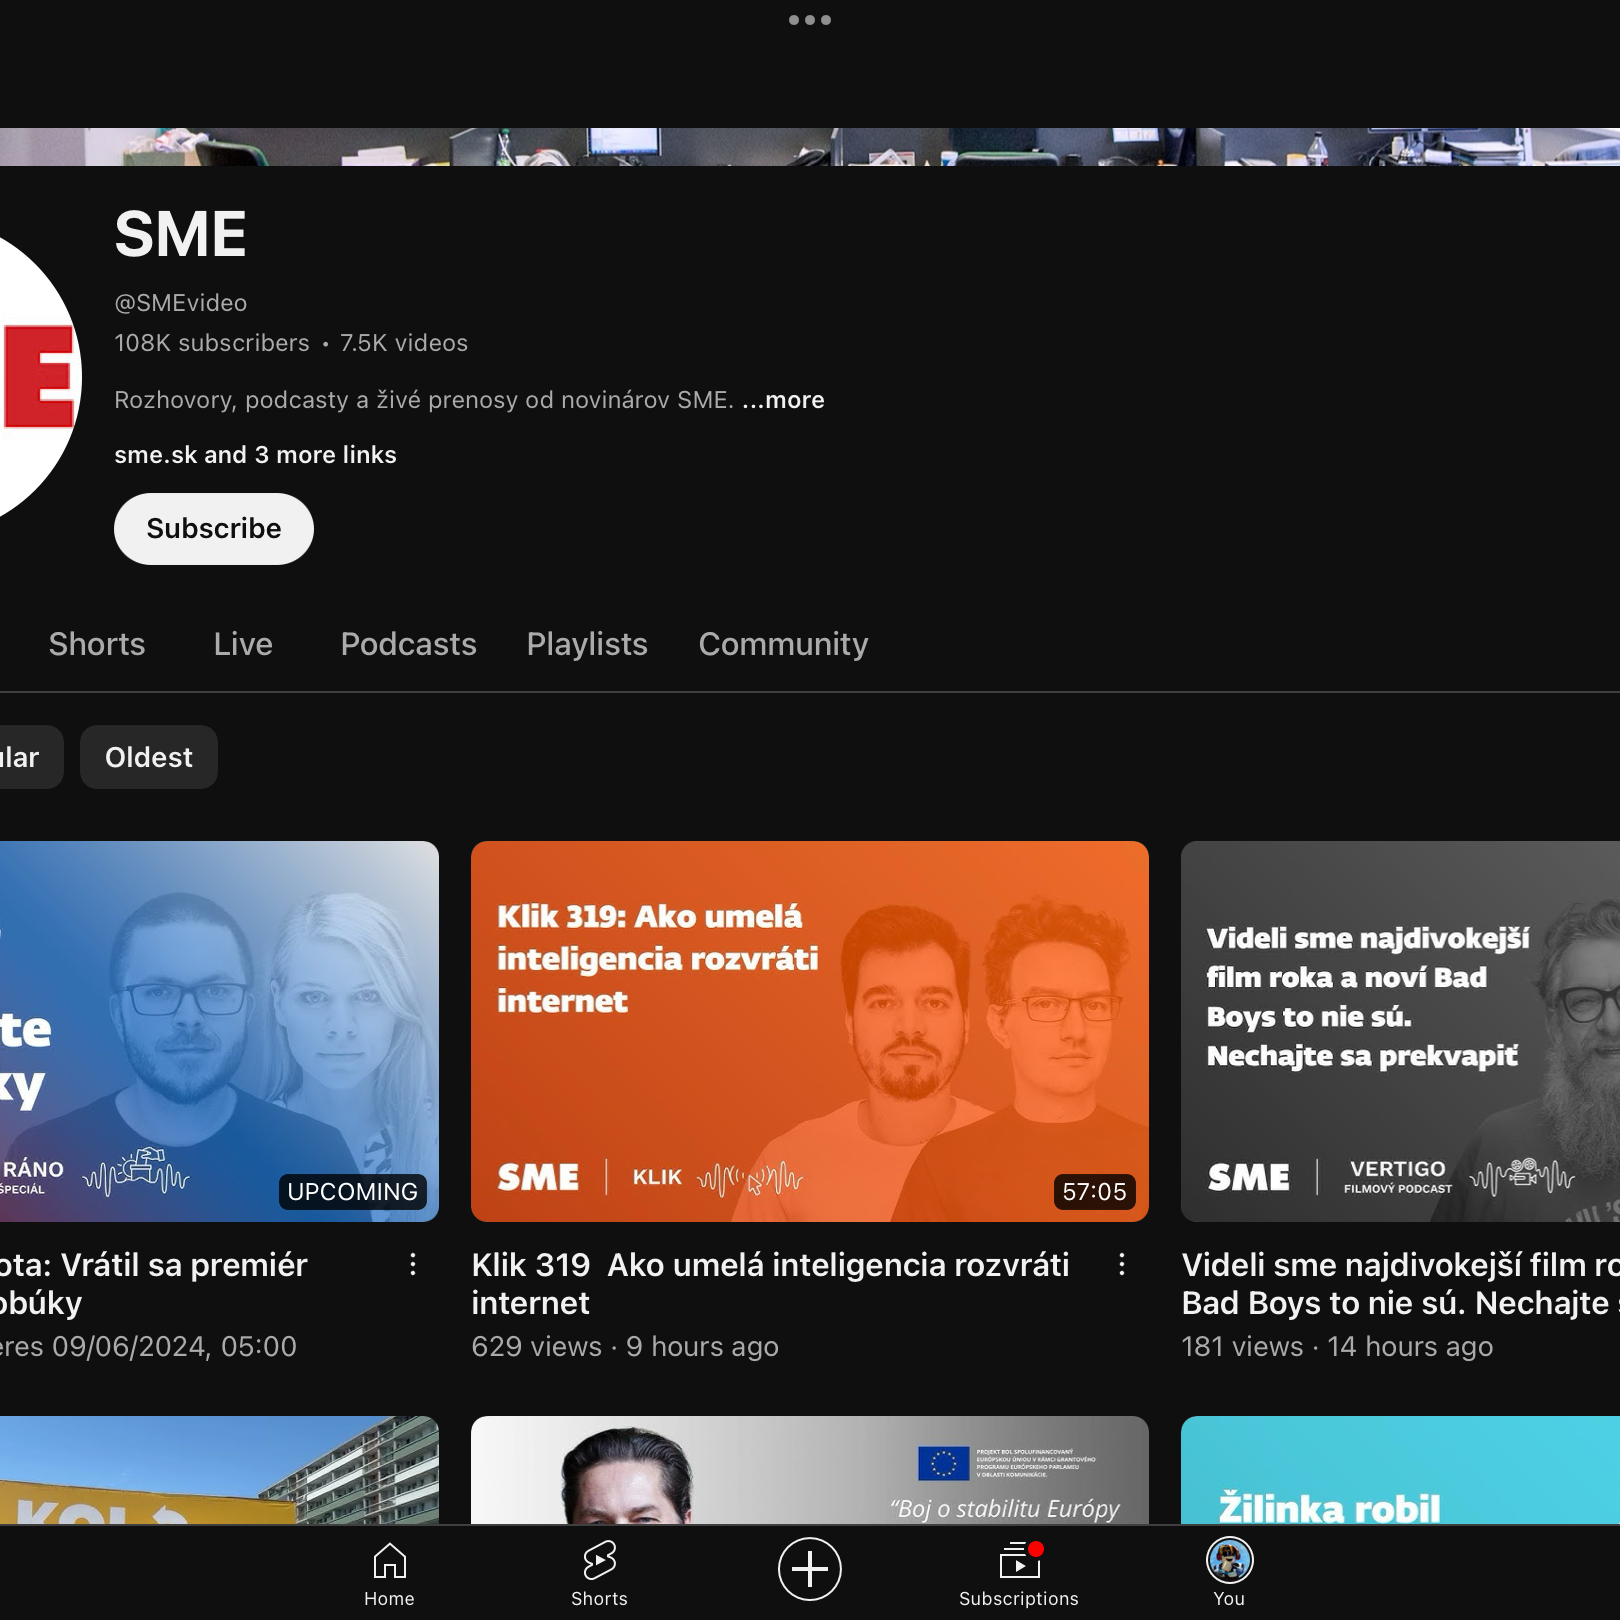This screenshot has width=1620, height=1620.
Task: Open the Home tab icon
Action: coord(389,1572)
